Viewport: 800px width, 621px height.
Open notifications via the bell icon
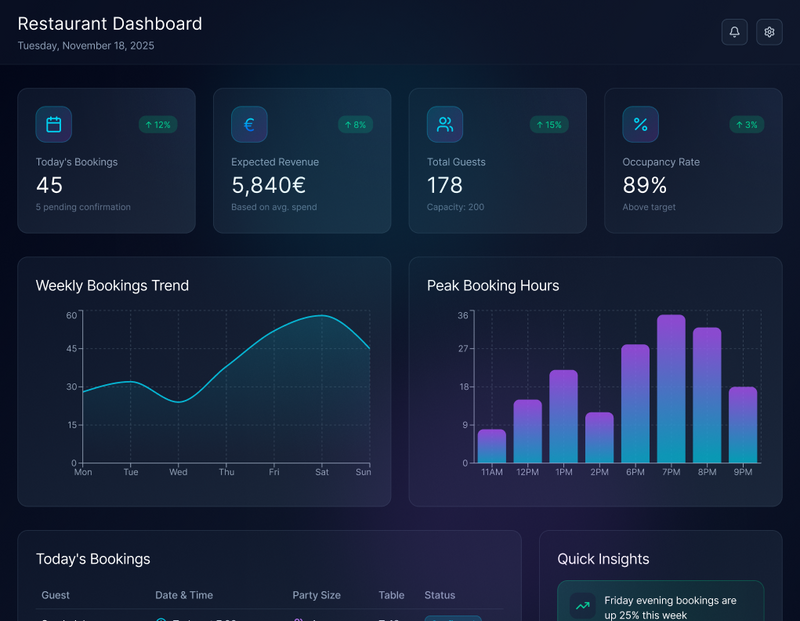[x=734, y=32]
